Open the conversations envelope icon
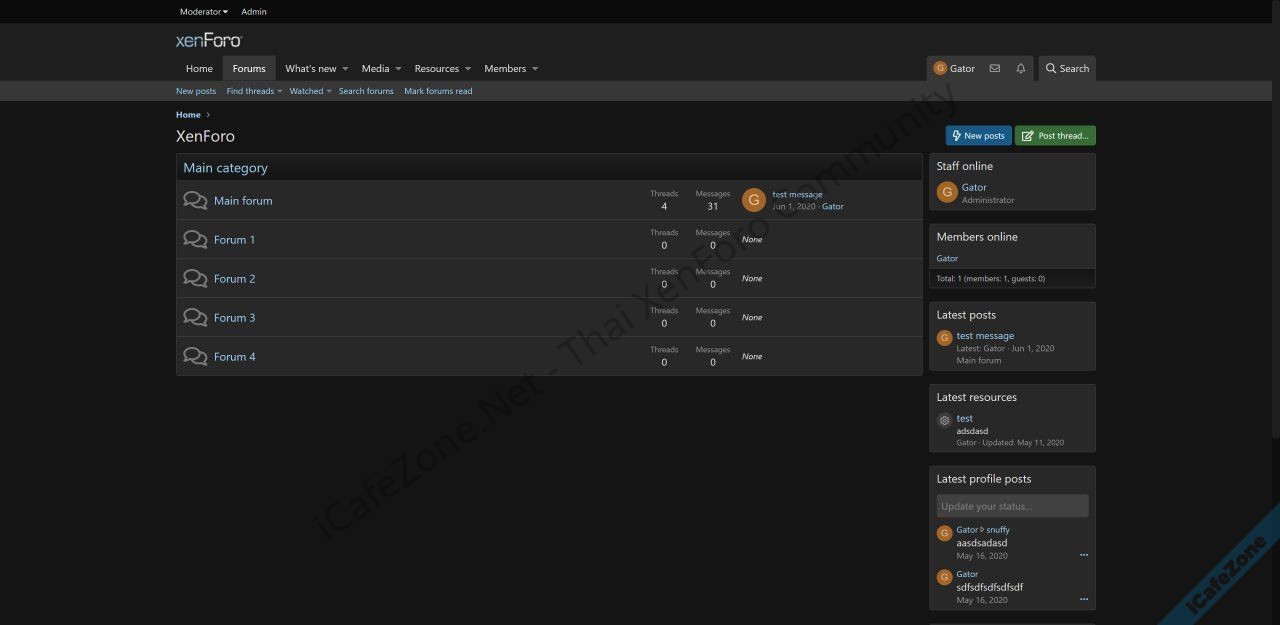 point(994,68)
